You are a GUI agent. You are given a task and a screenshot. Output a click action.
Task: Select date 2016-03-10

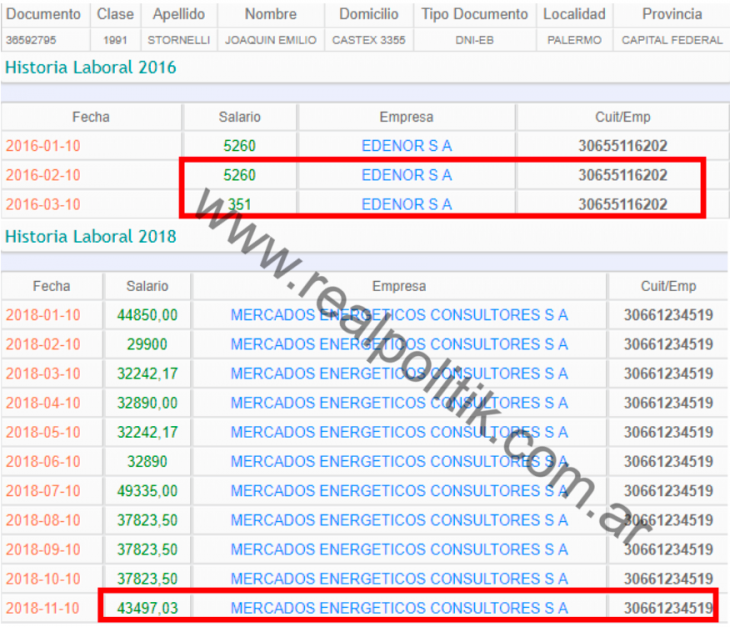pyautogui.click(x=43, y=204)
